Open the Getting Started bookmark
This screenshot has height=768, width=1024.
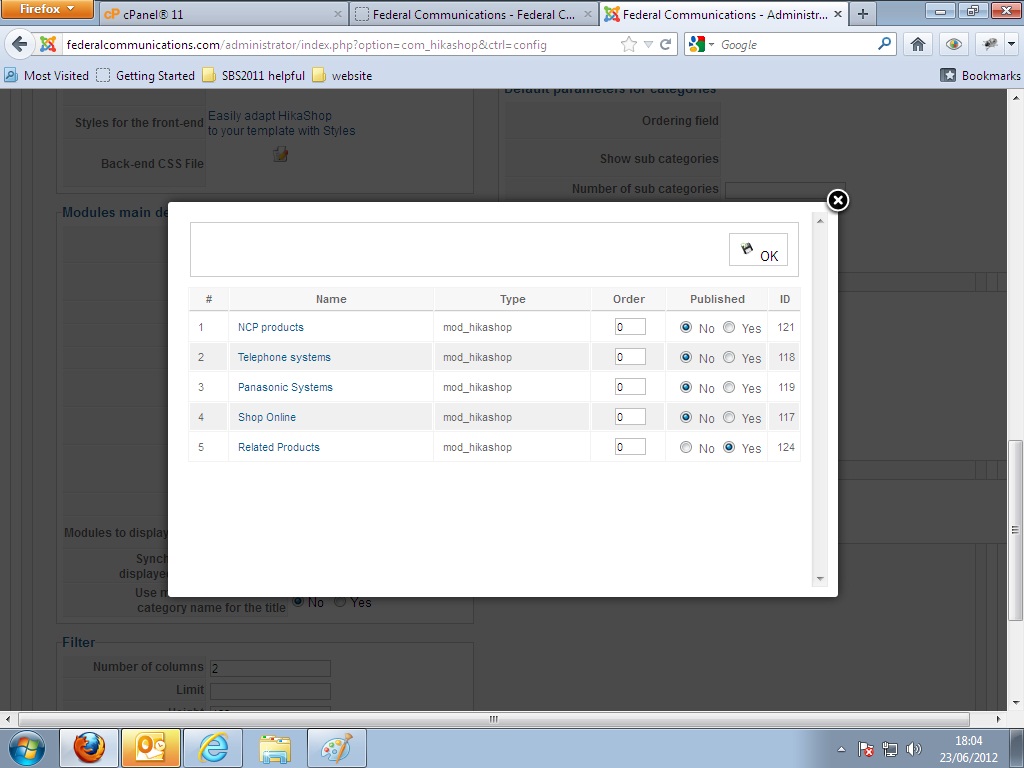click(146, 76)
